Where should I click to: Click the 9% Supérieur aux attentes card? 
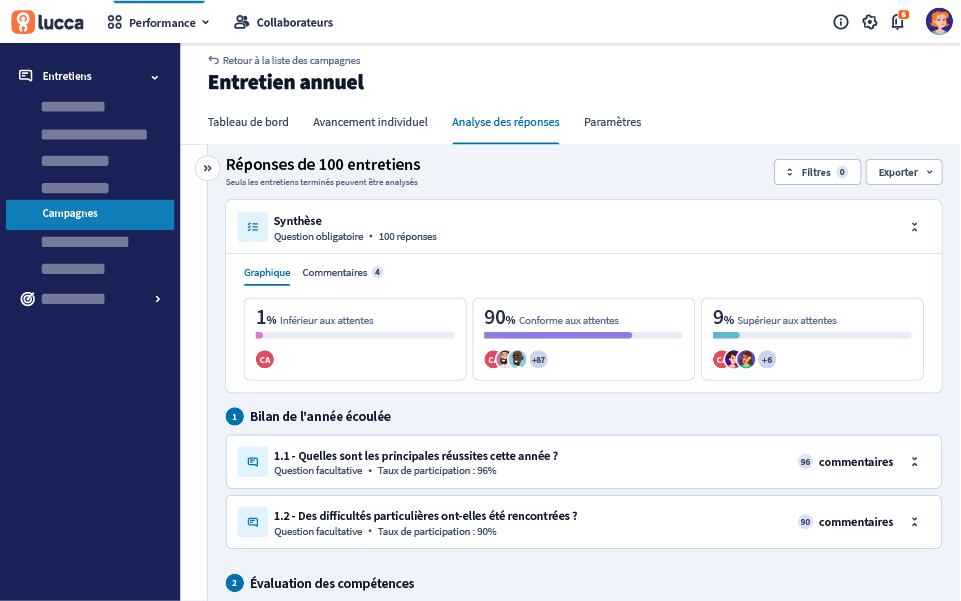click(x=812, y=339)
